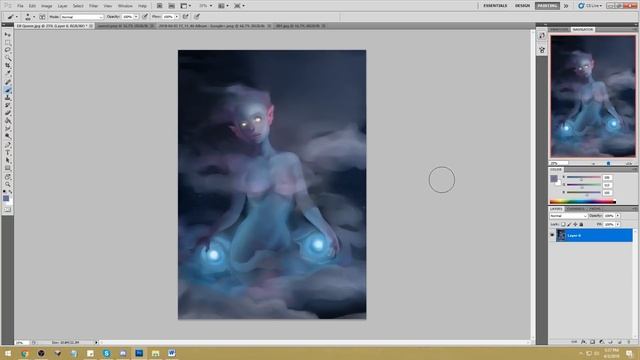Open the Layer menu
The image size is (640, 360).
pyautogui.click(x=62, y=6)
